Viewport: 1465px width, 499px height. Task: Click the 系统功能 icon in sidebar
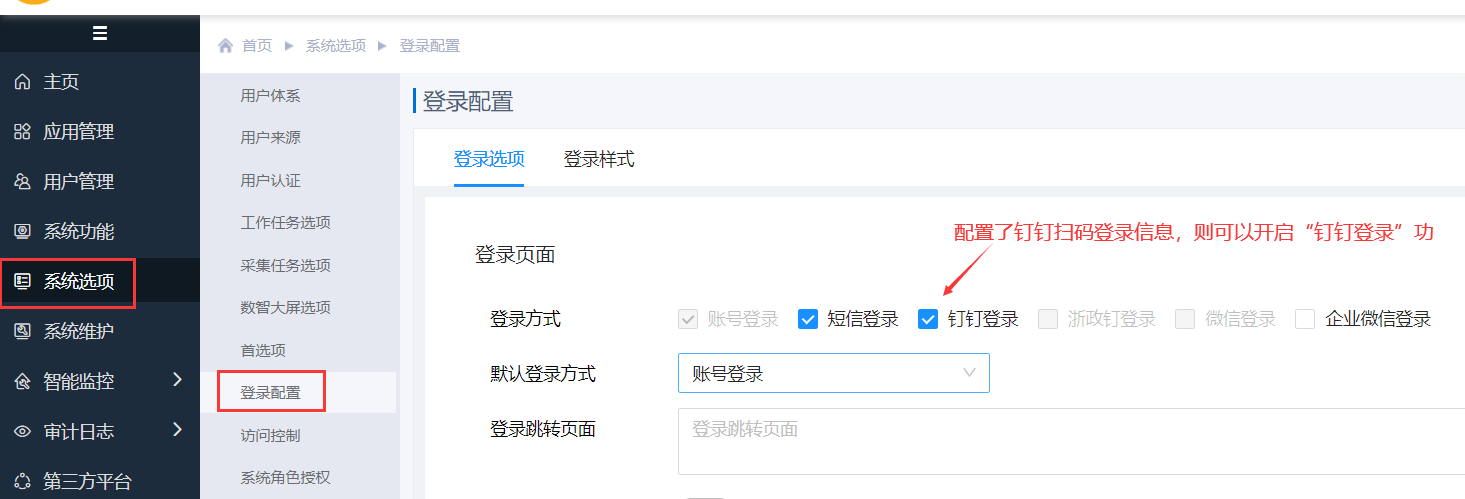[22, 232]
